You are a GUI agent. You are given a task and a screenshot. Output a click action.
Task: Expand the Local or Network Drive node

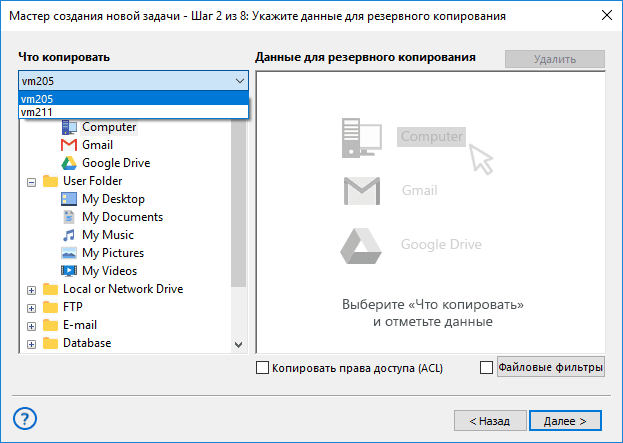click(x=32, y=290)
